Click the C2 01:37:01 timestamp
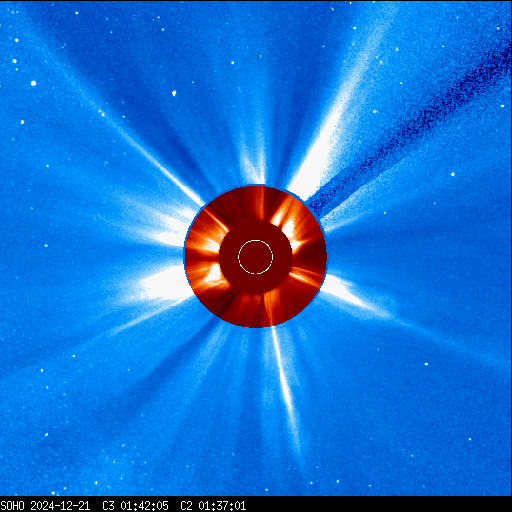 point(213,506)
